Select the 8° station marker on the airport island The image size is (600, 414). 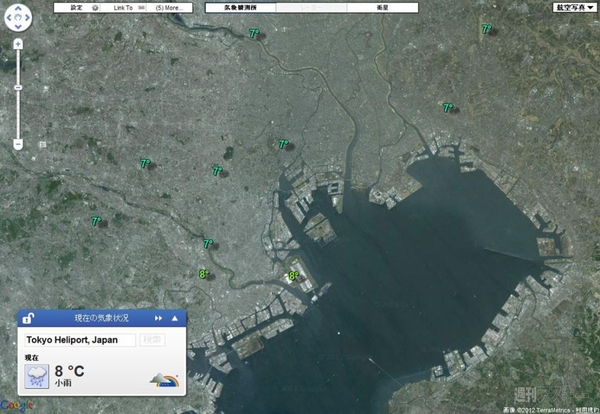pyautogui.click(x=293, y=275)
